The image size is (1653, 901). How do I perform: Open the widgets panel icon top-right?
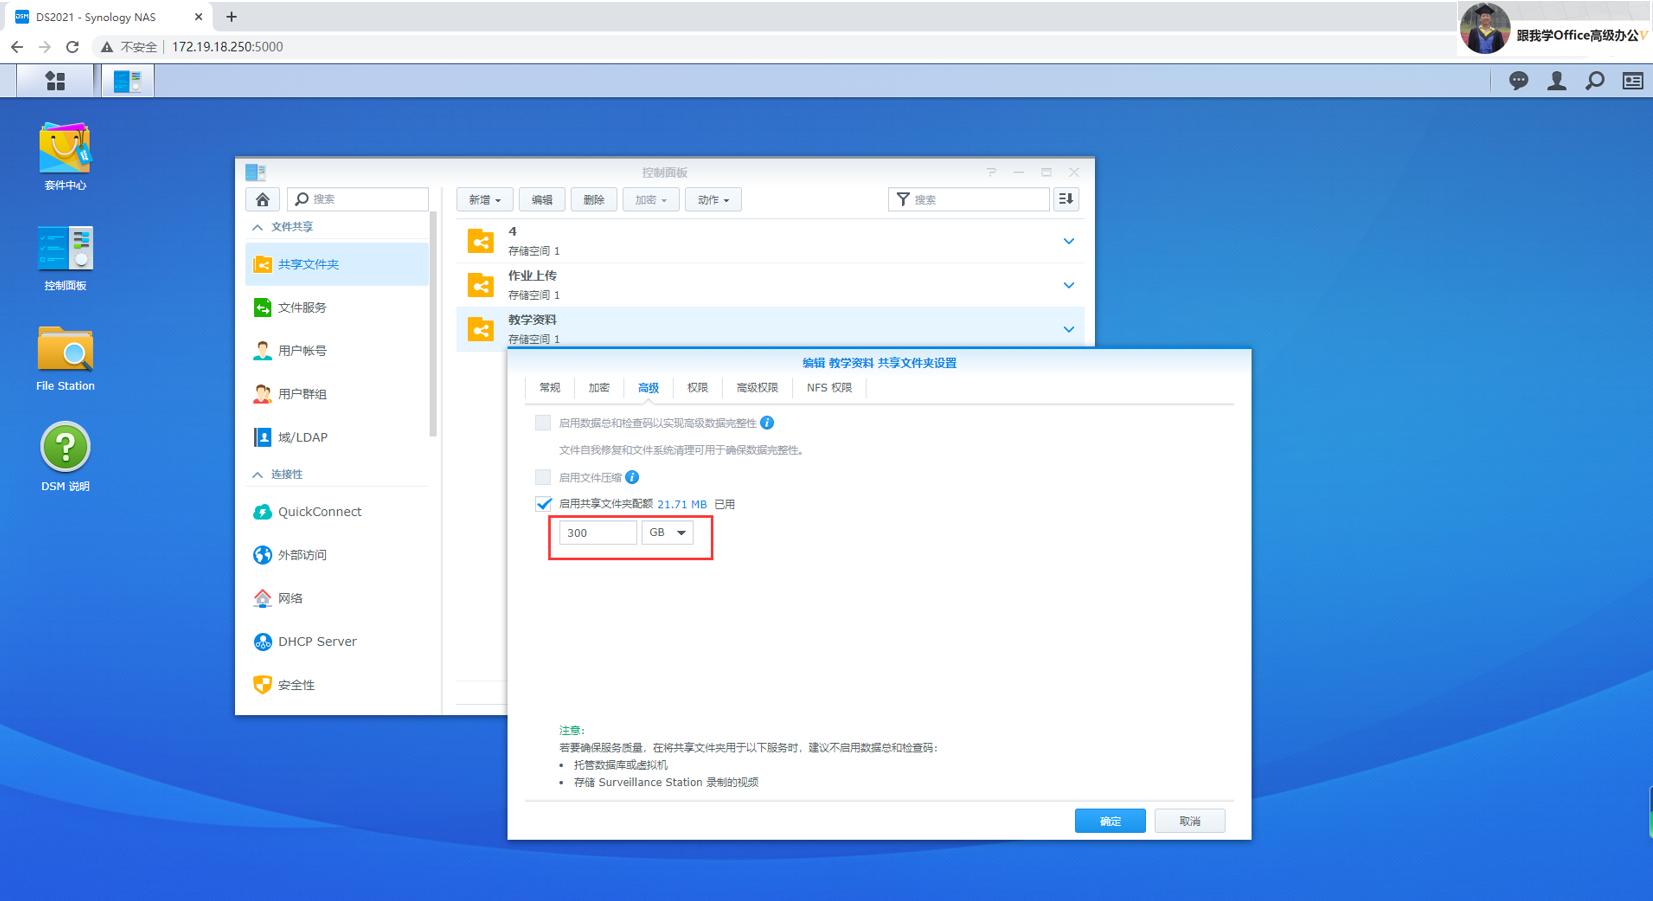(x=1632, y=80)
